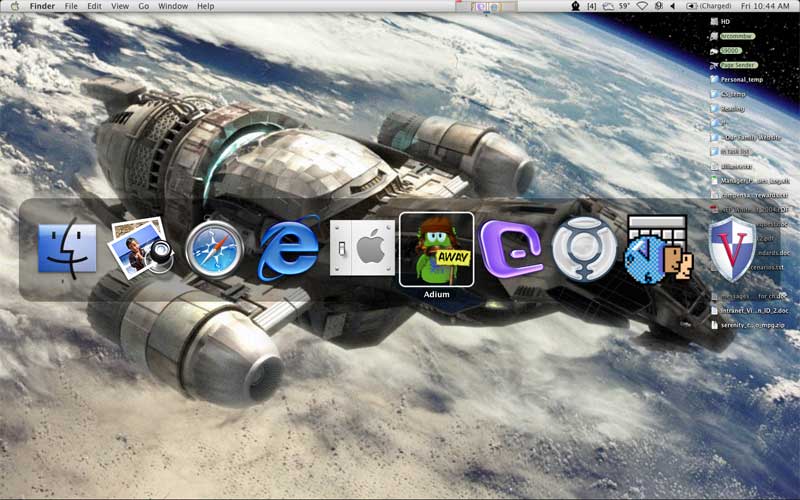The width and height of the screenshot is (800, 500).
Task: Click the Fri 10:44 AM clock
Action: click(x=765, y=6)
